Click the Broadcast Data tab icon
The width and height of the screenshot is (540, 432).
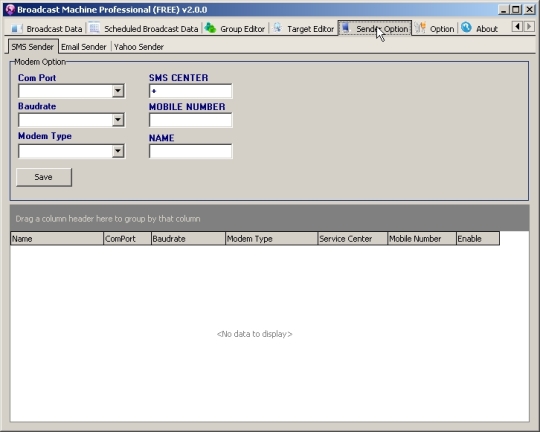(16, 28)
